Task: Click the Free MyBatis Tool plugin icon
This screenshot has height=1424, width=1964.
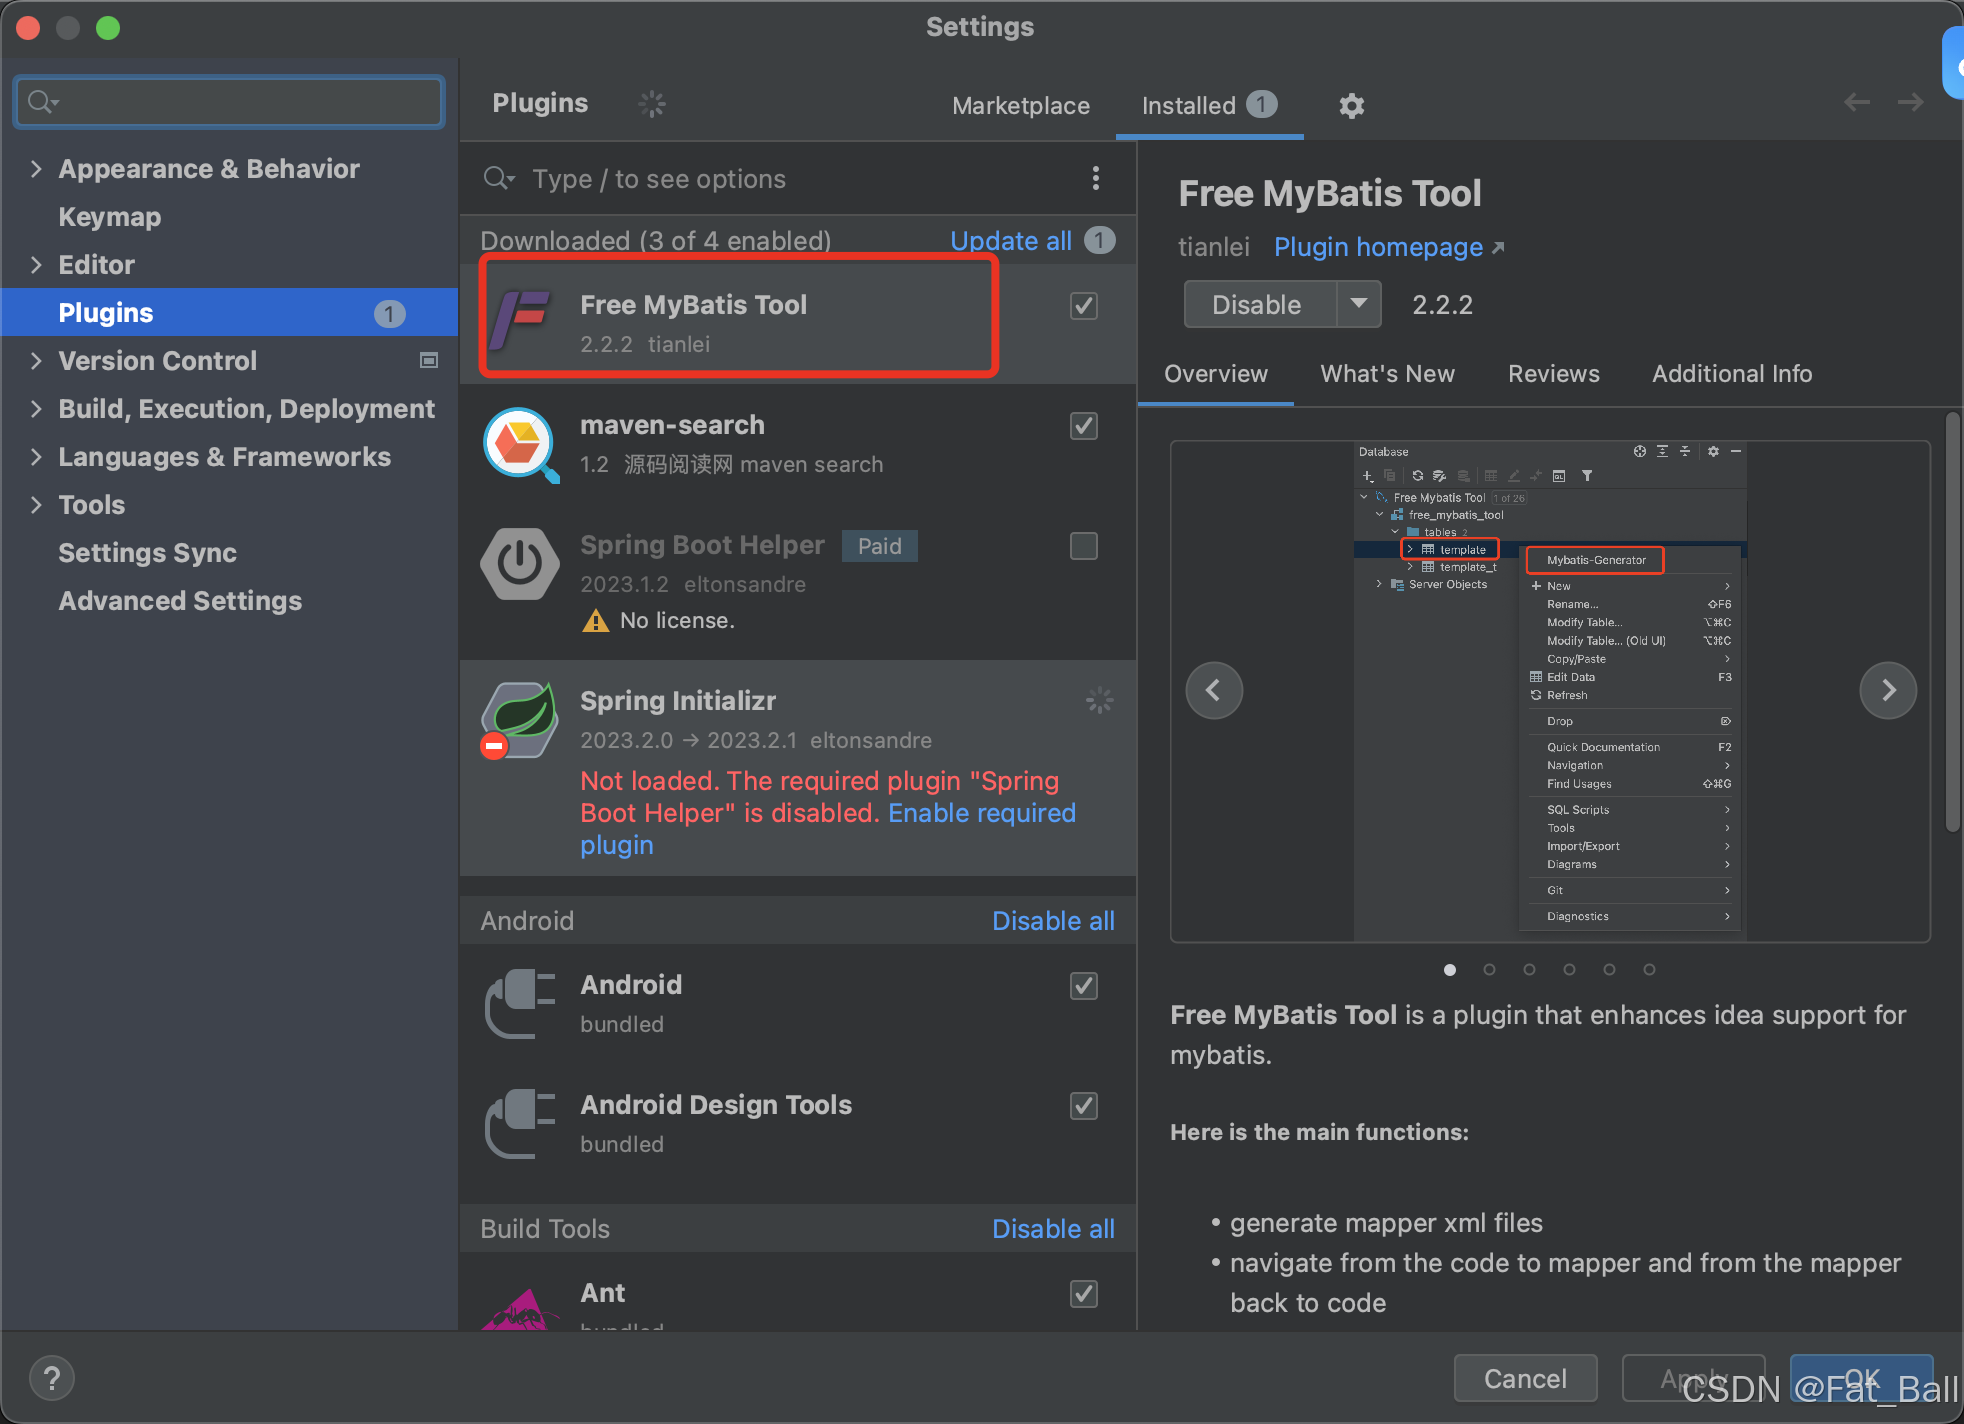Action: (520, 322)
